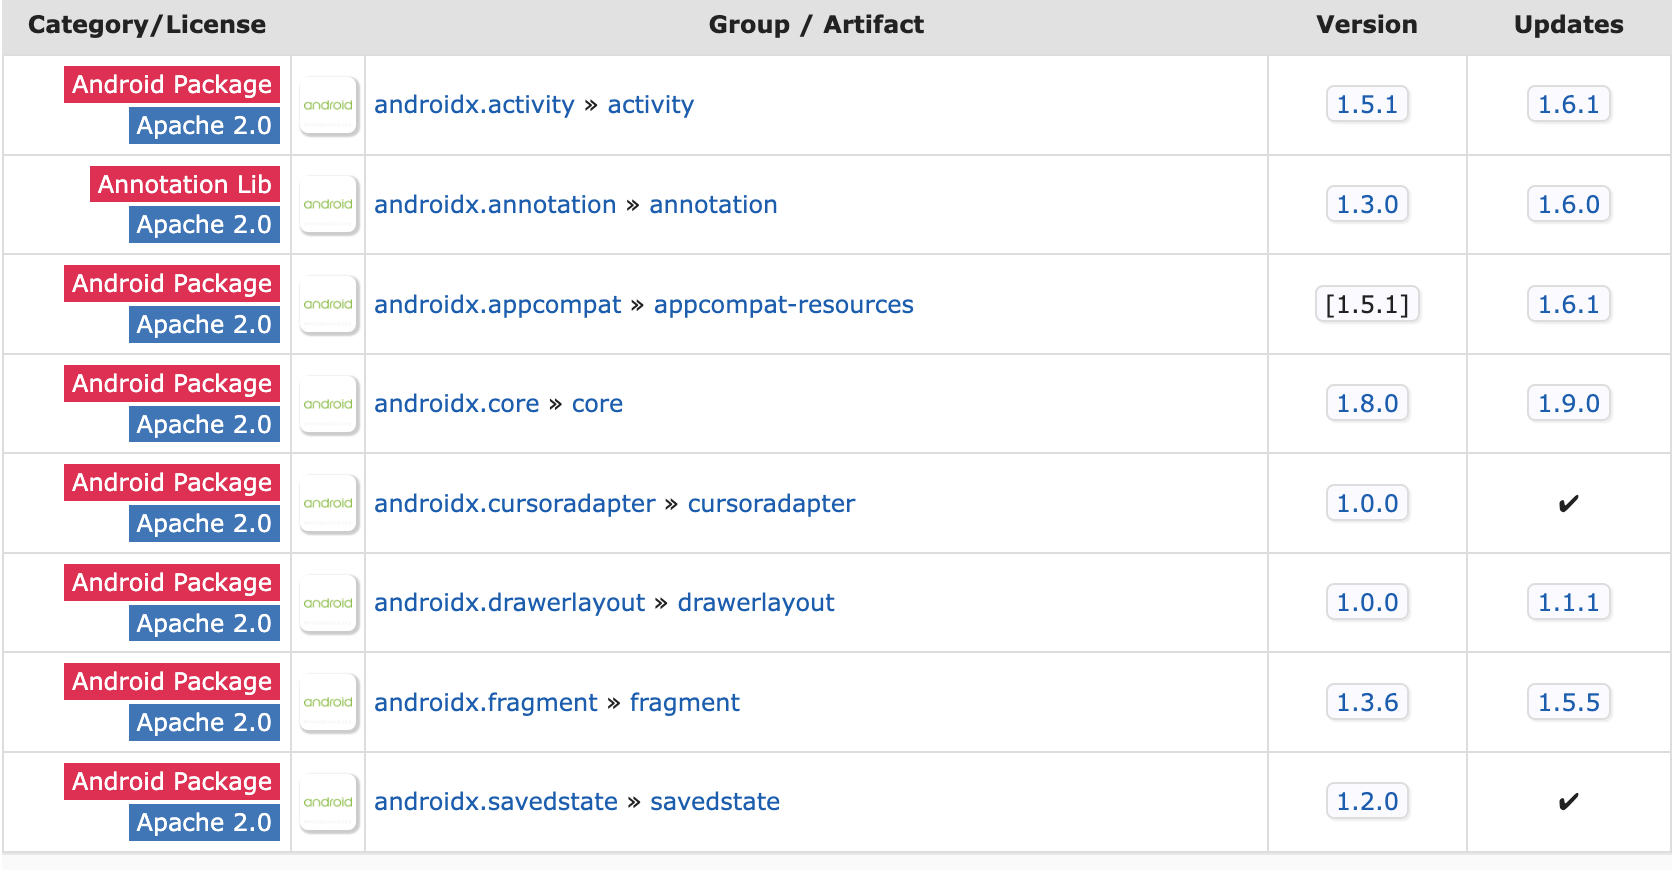
Task: Click the android icon in the androidx.core row
Action: tap(328, 404)
